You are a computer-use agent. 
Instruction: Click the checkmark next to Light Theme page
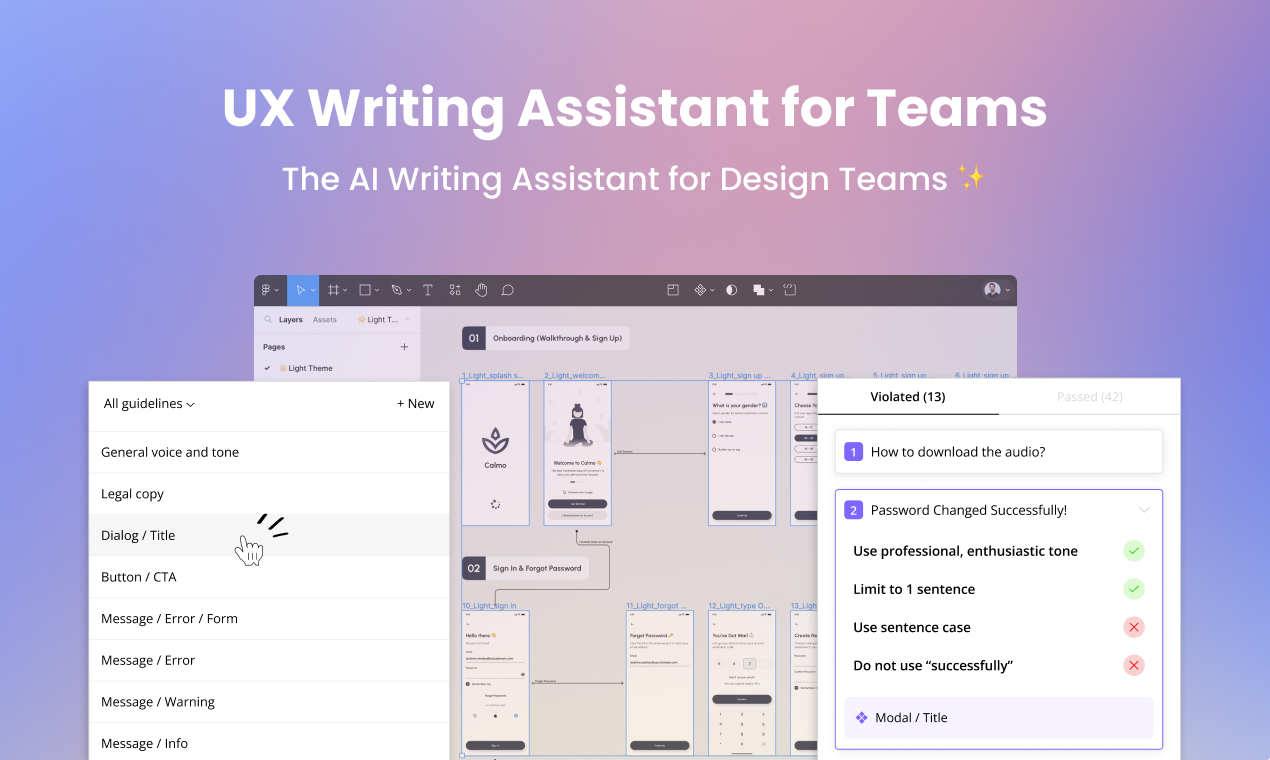(267, 368)
